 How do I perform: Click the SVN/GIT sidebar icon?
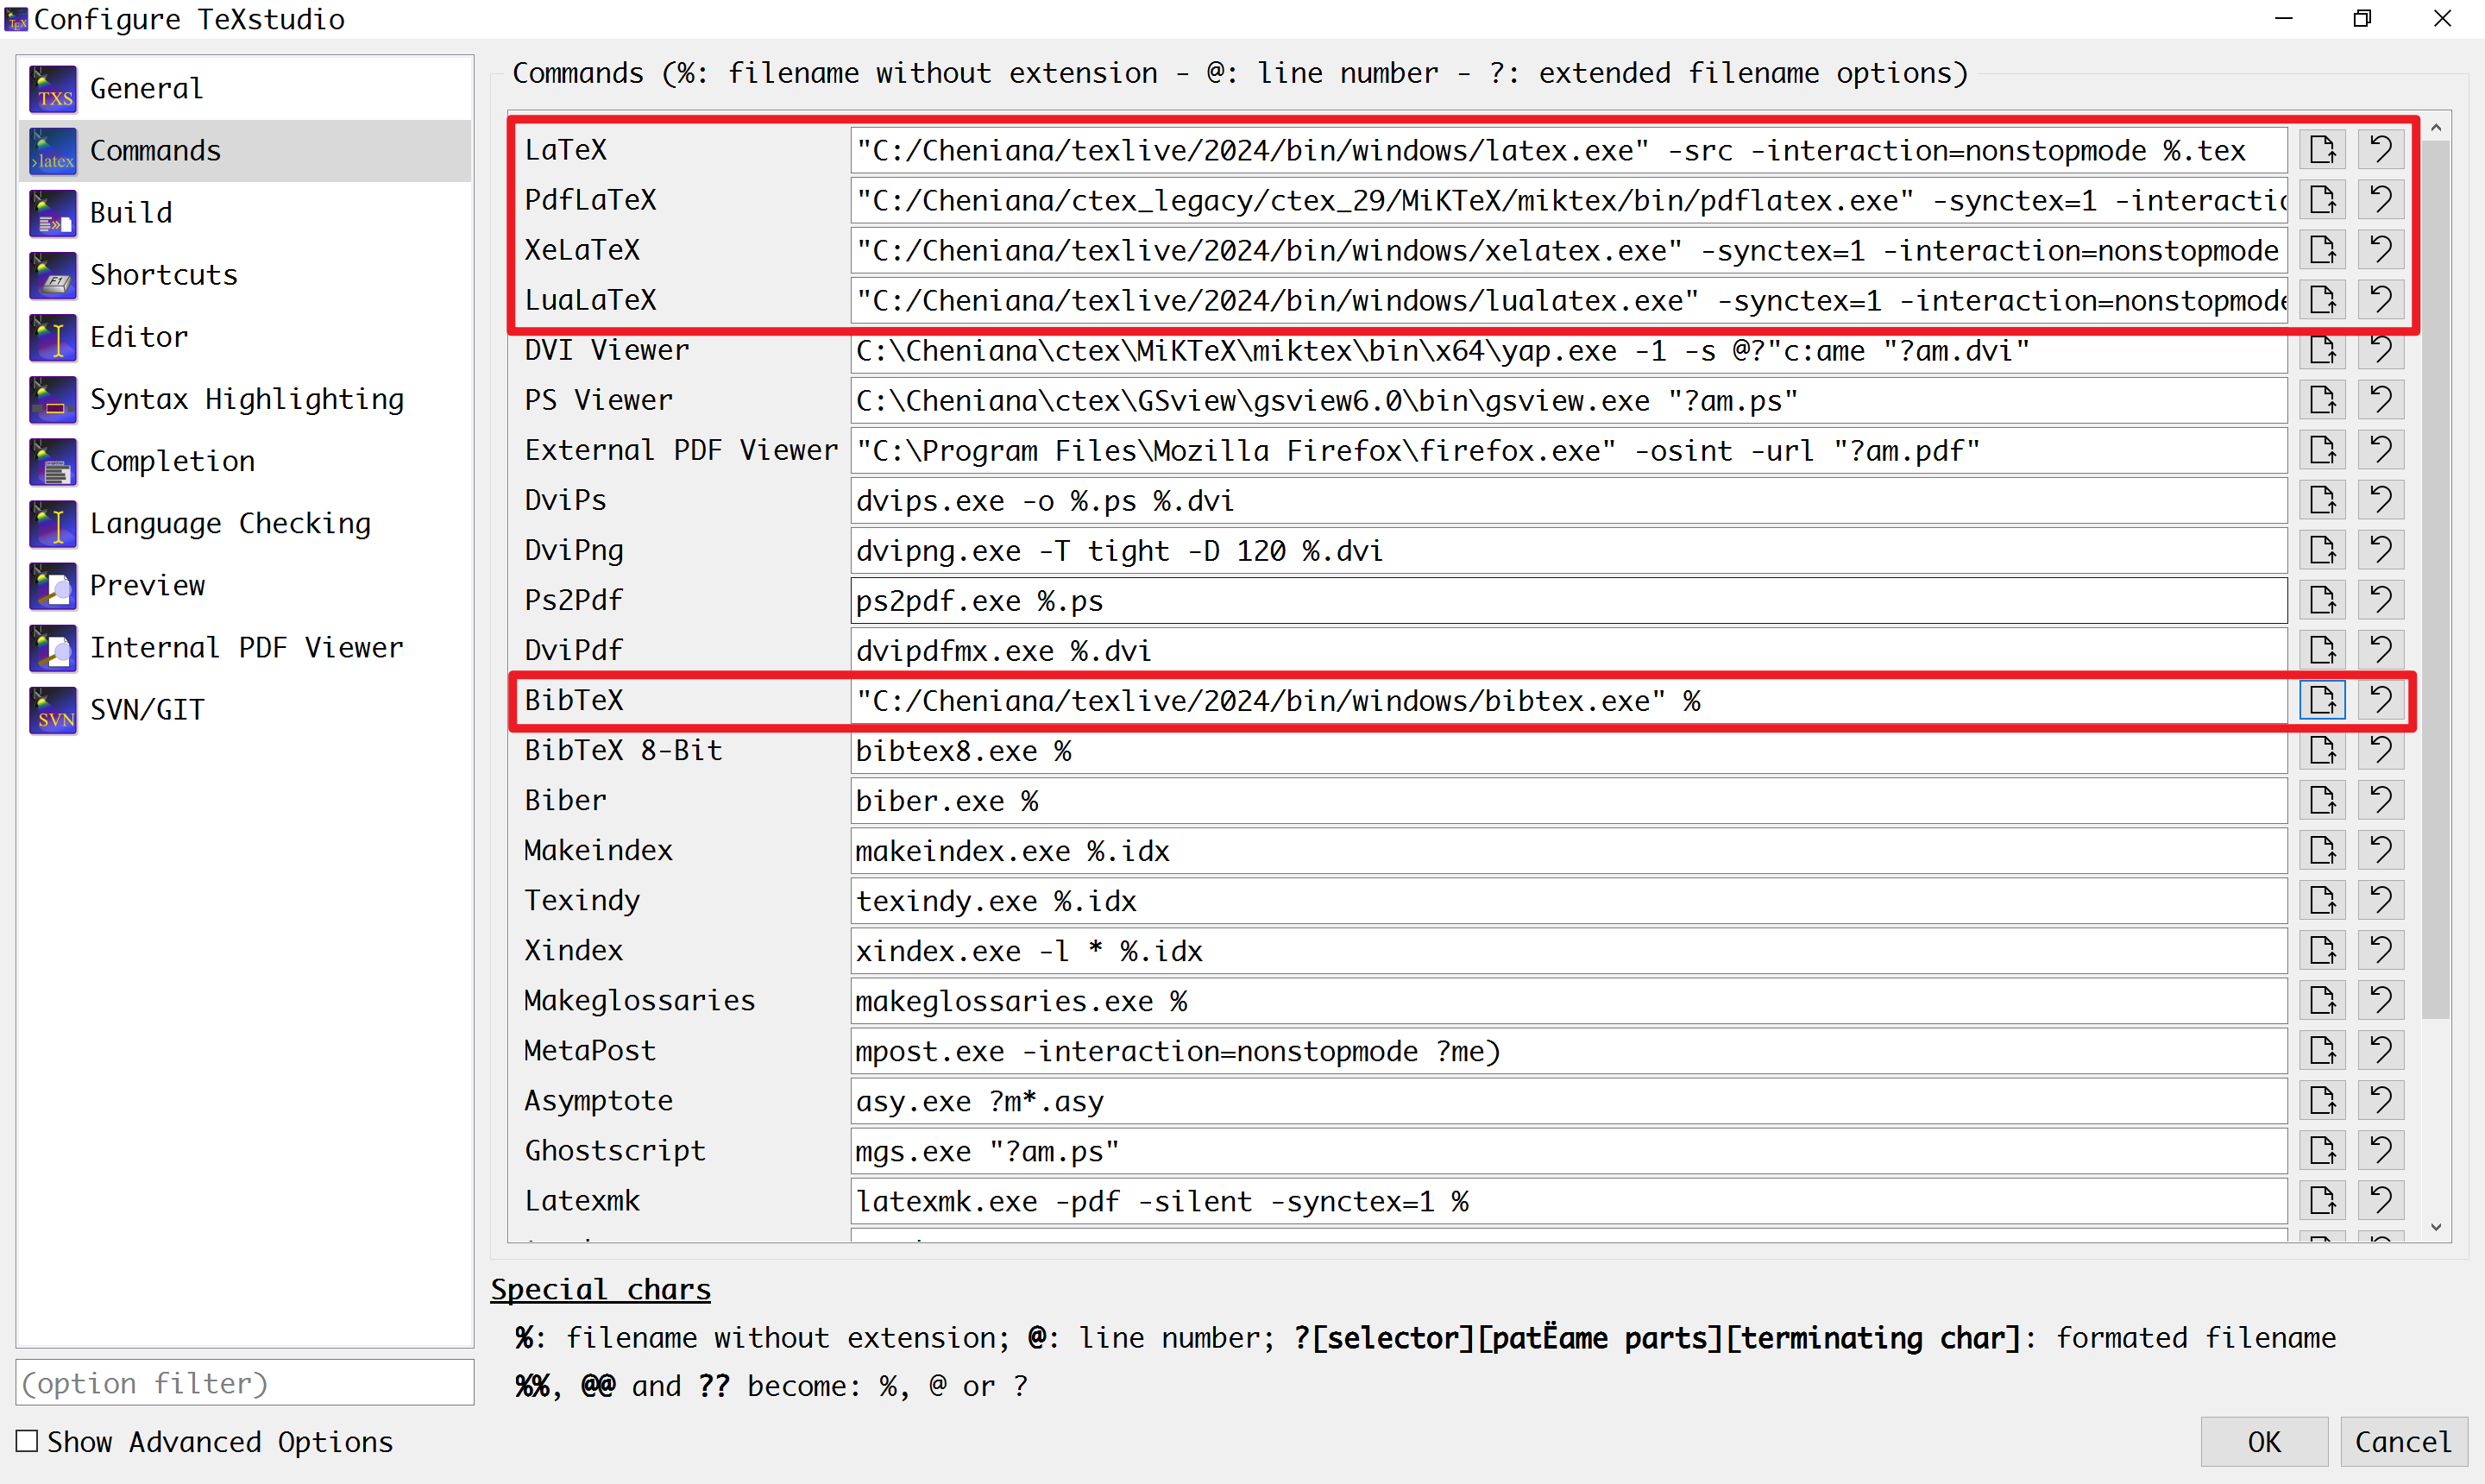(x=53, y=709)
